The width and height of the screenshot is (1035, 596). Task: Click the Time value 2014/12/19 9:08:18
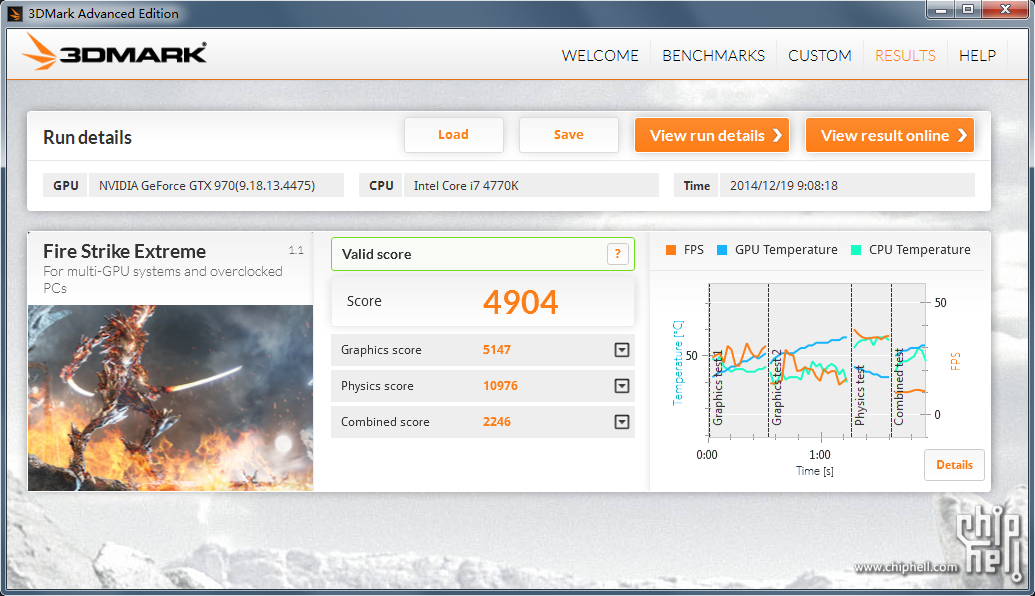784,185
